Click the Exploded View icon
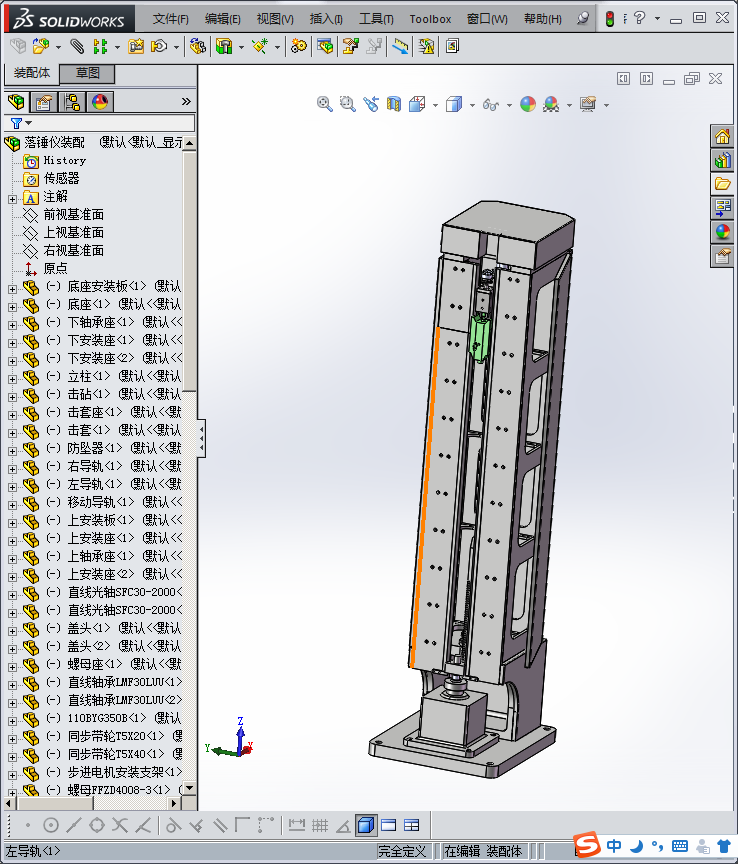Image resolution: width=738 pixels, height=864 pixels. click(x=351, y=46)
